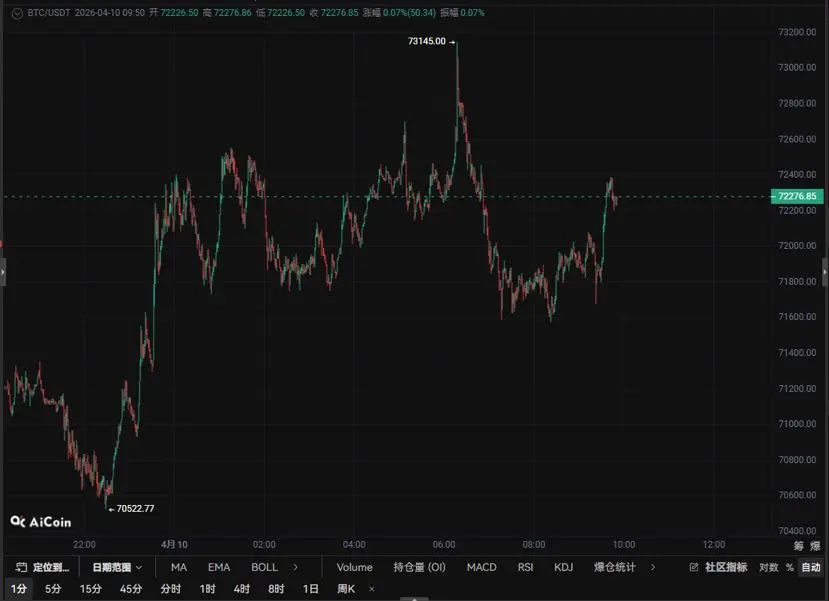
Task: Click the 爆 liquidation icon
Action: tap(815, 545)
